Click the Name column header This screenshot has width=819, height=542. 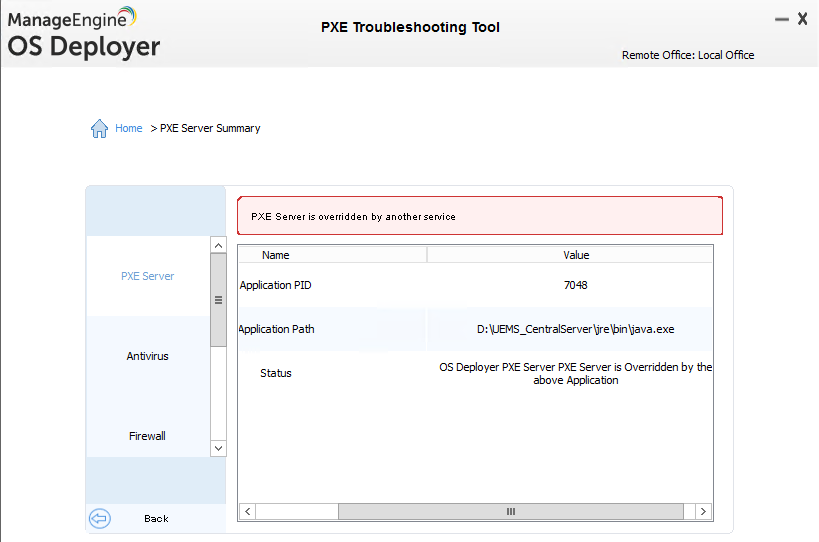[333, 255]
